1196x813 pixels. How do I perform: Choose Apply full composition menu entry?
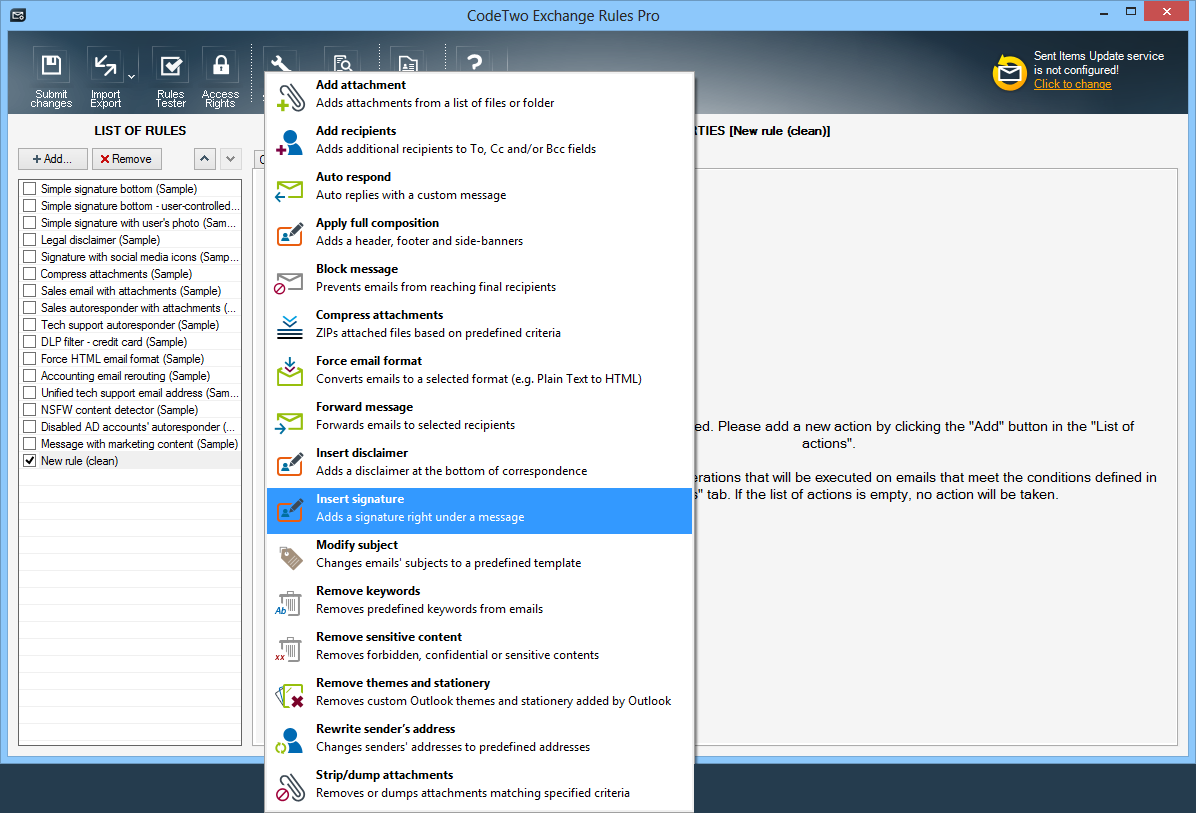pyautogui.click(x=479, y=233)
